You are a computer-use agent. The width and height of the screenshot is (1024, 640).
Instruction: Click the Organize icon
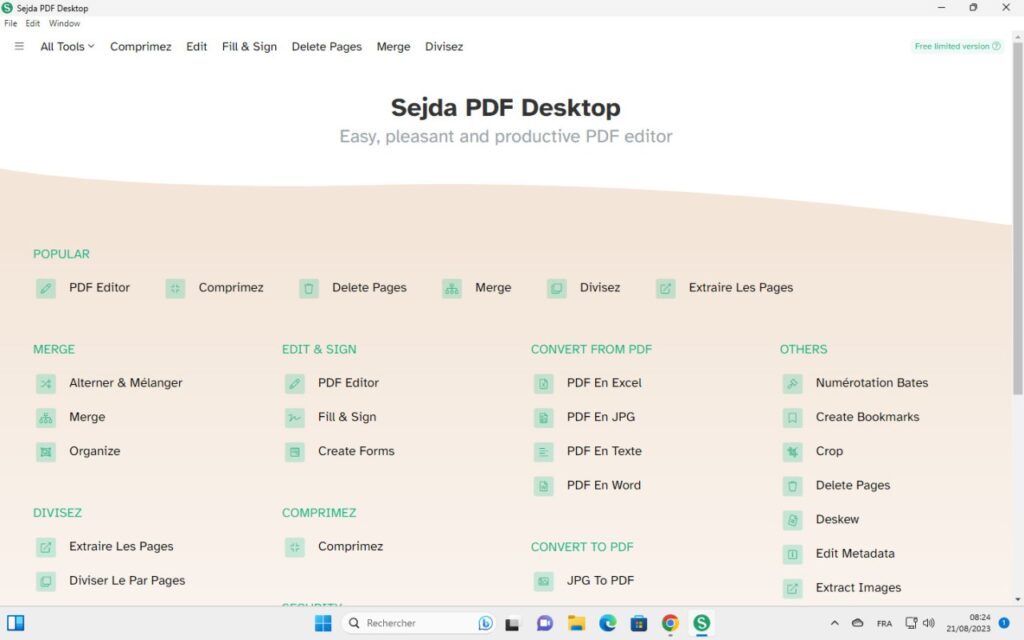[x=46, y=451]
